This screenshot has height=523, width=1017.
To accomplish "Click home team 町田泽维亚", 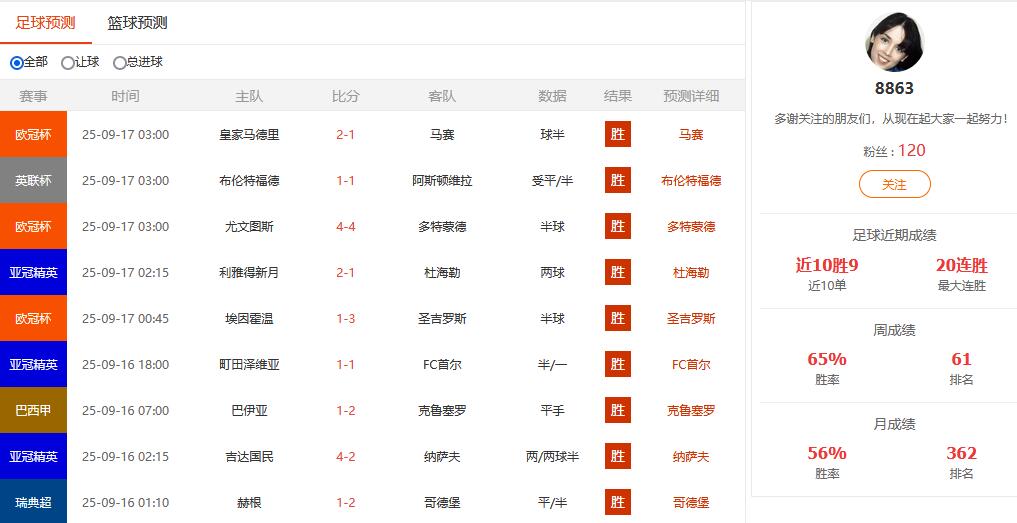I will pos(249,365).
